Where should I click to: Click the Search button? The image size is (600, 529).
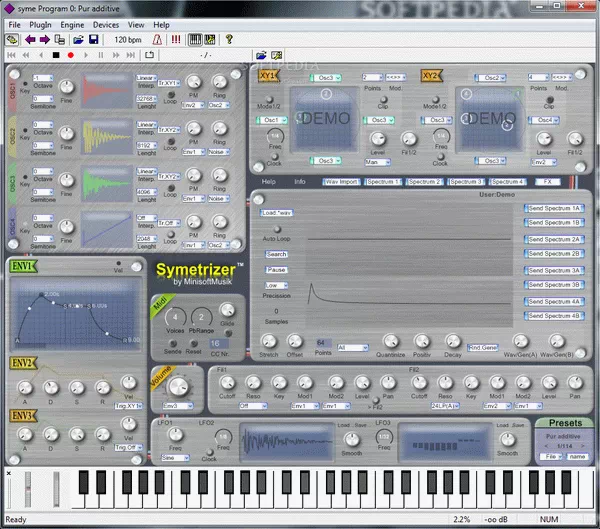[276, 254]
